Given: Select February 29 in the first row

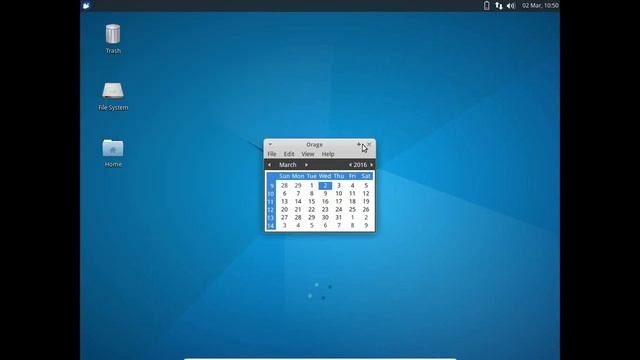Looking at the screenshot, I should 298,185.
